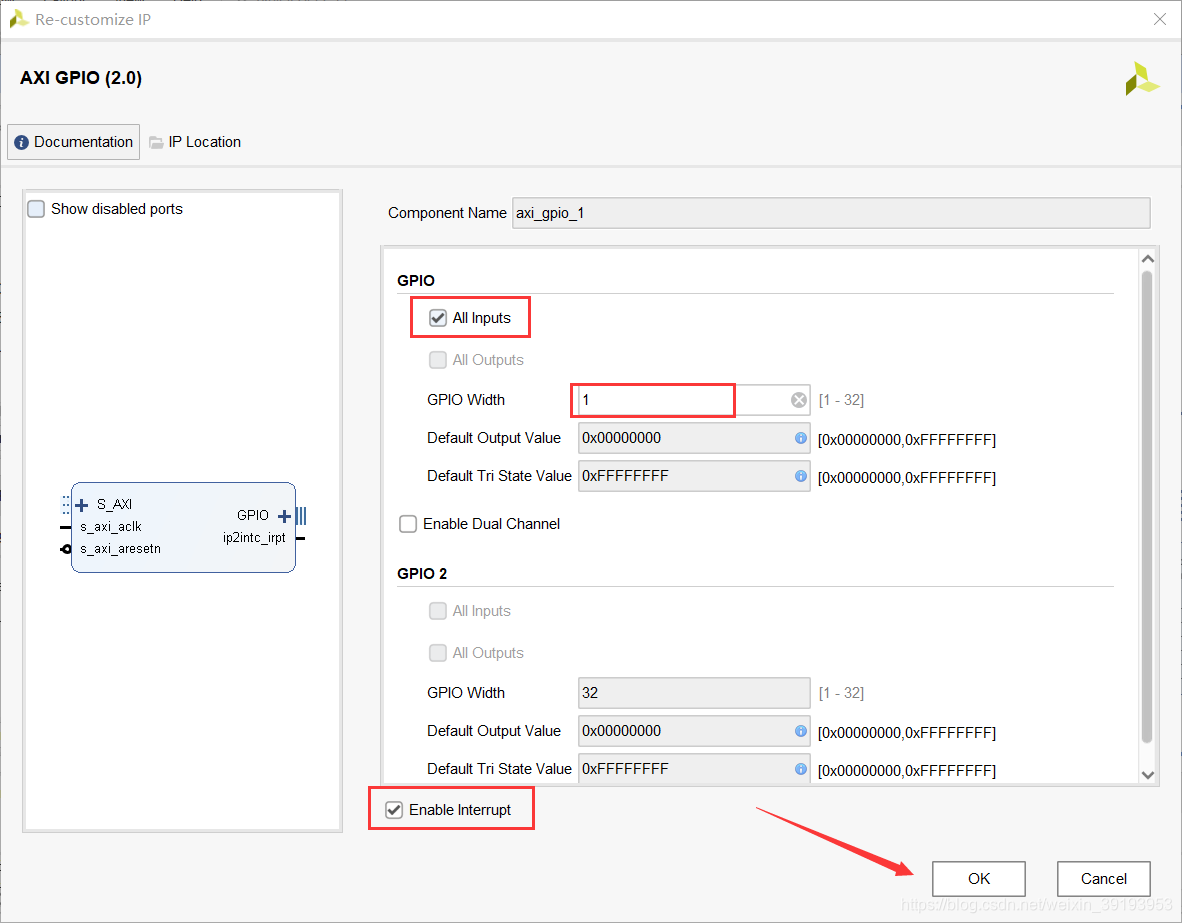This screenshot has width=1182, height=923.
Task: Confirm settings with the OK button
Action: coord(978,879)
